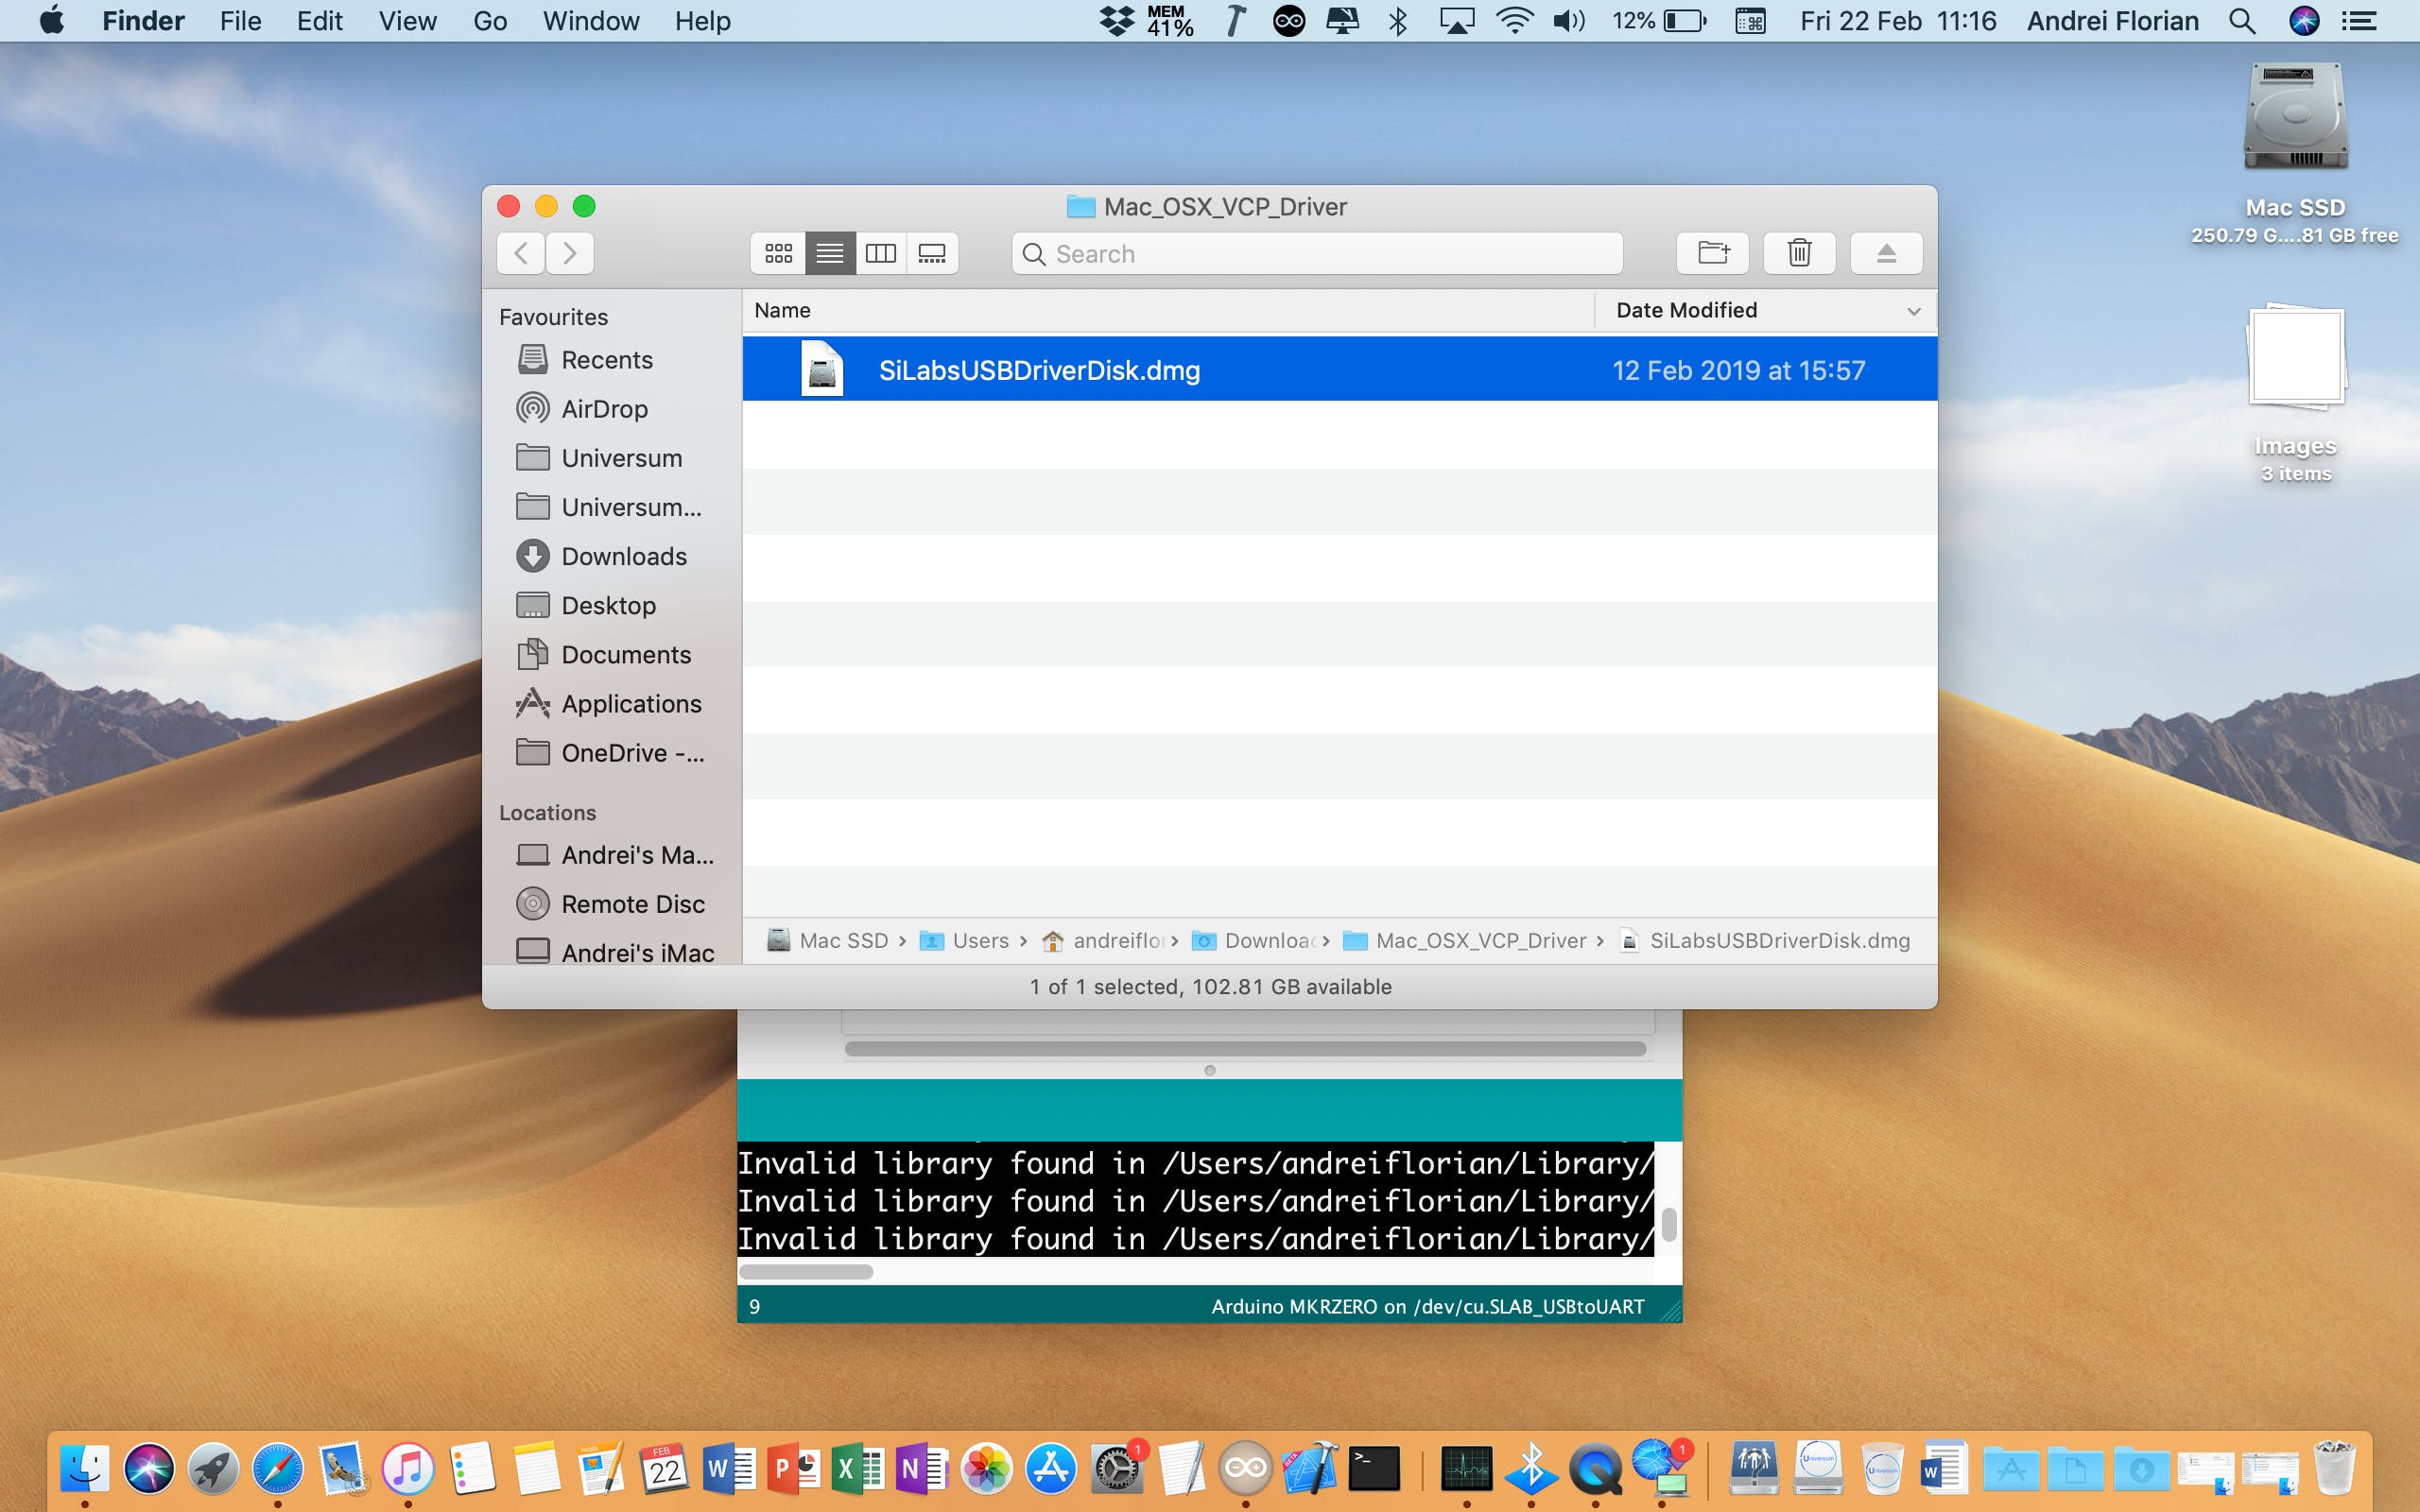
Task: Click Arduino editor horizontal scrollbar
Action: pyautogui.click(x=1245, y=1048)
